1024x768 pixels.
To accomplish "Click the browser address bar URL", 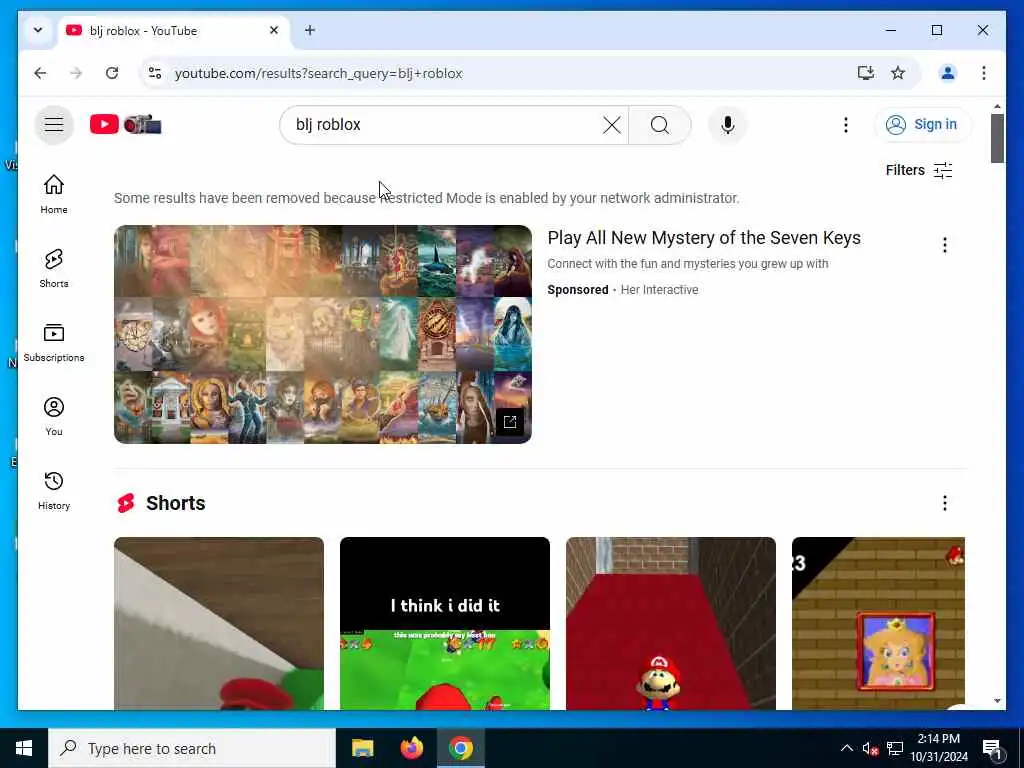I will tap(319, 73).
